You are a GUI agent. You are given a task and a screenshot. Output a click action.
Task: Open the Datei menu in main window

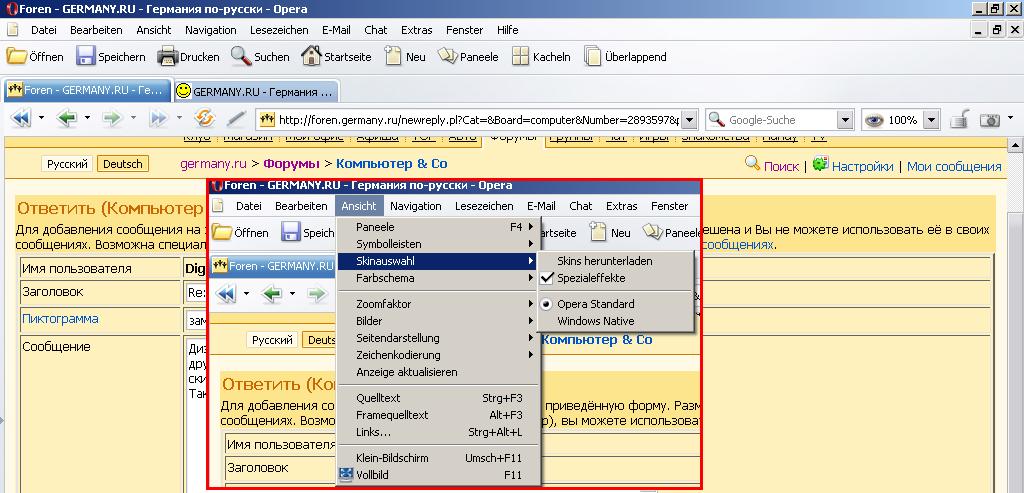[44, 29]
